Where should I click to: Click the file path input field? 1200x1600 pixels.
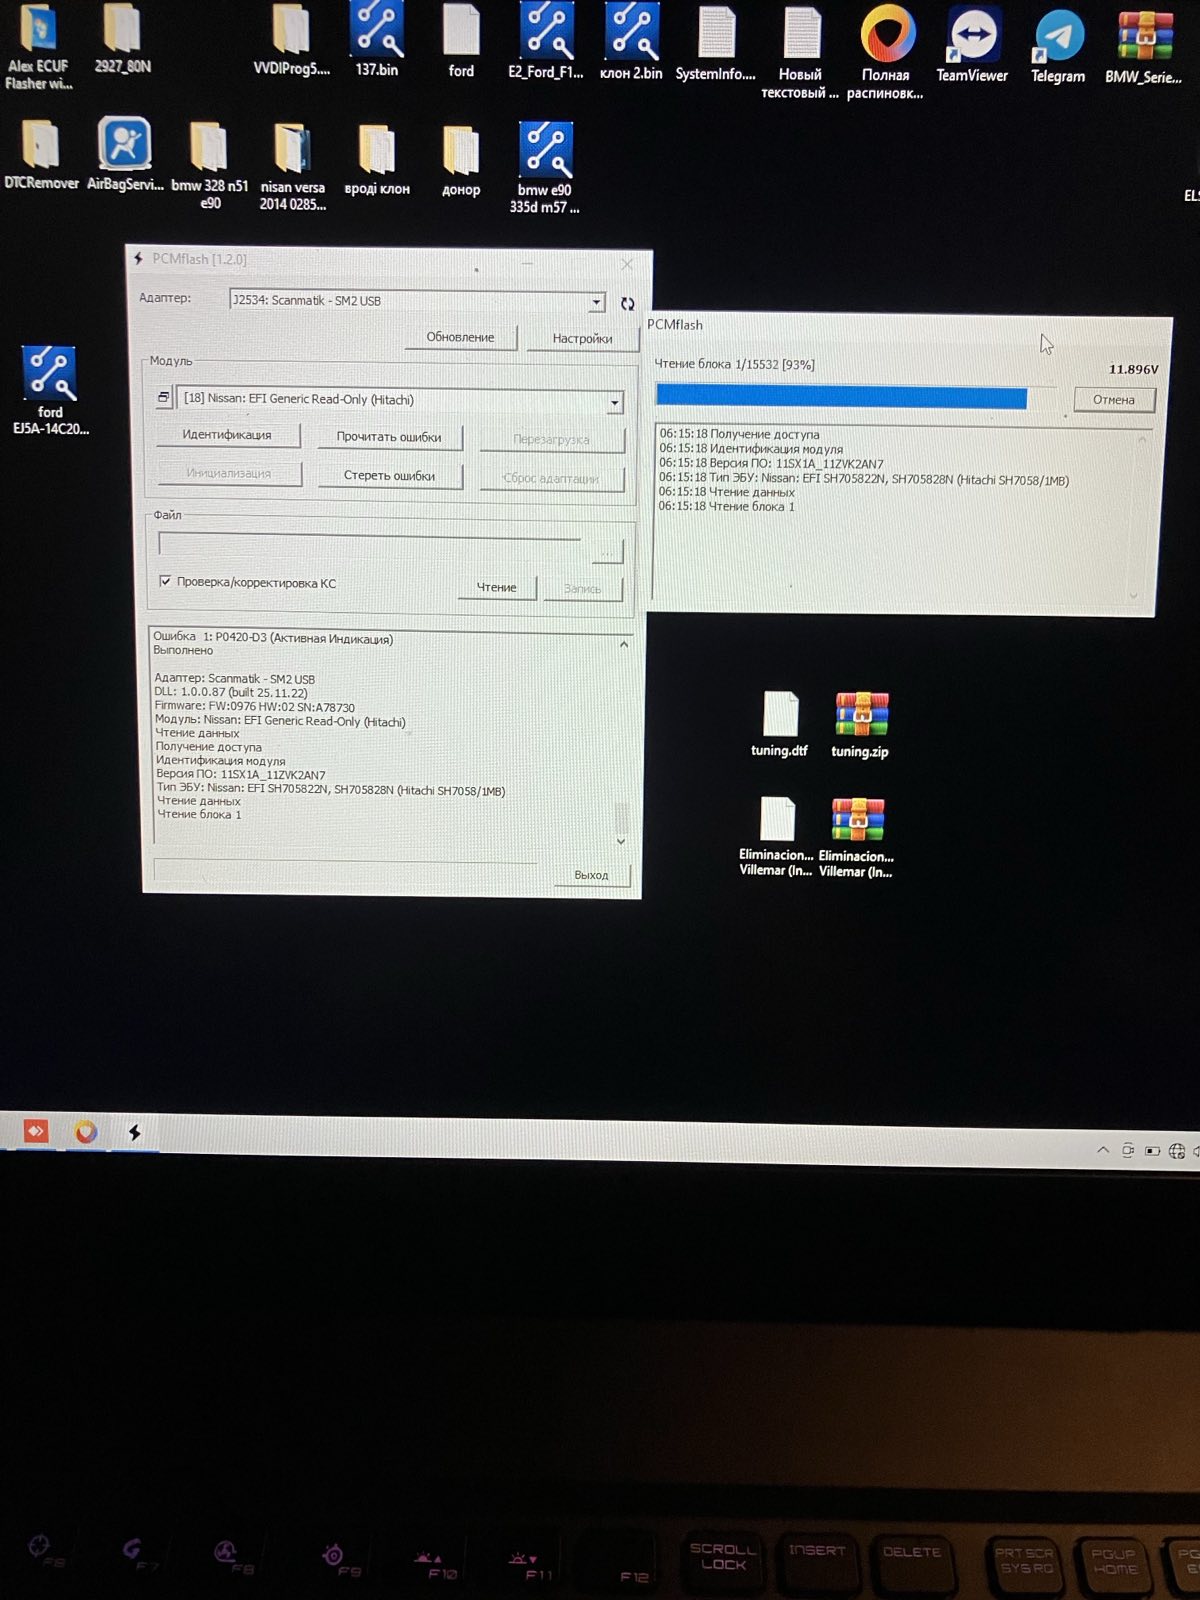(372, 547)
